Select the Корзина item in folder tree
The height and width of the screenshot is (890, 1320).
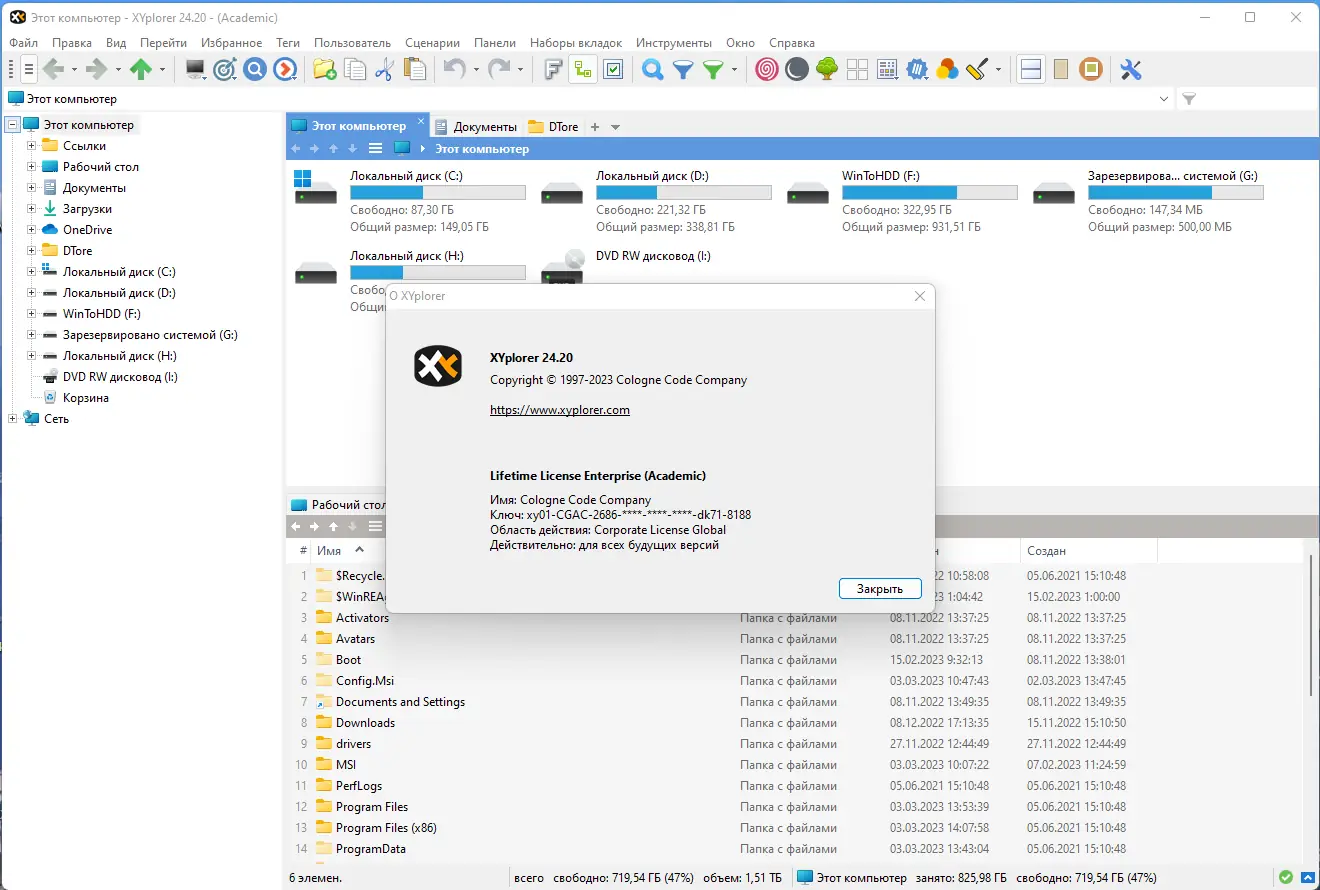coord(86,398)
